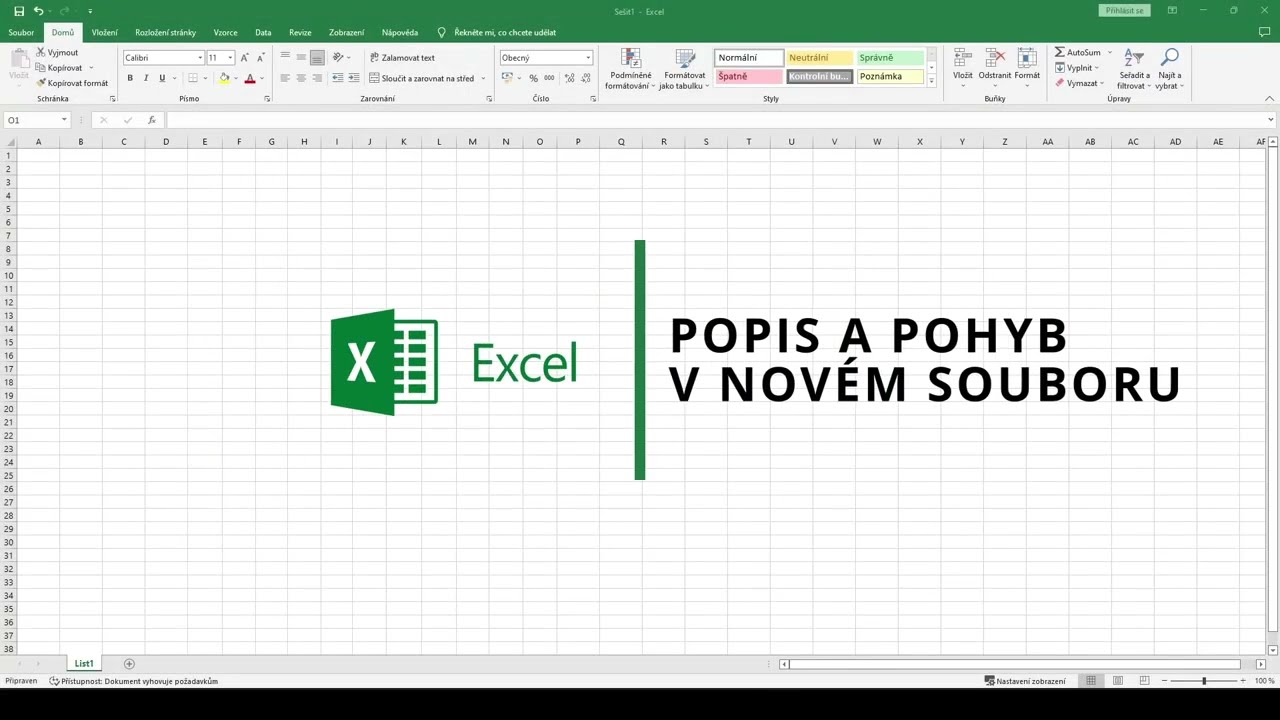Move the zoom slider handle

tap(1204, 681)
